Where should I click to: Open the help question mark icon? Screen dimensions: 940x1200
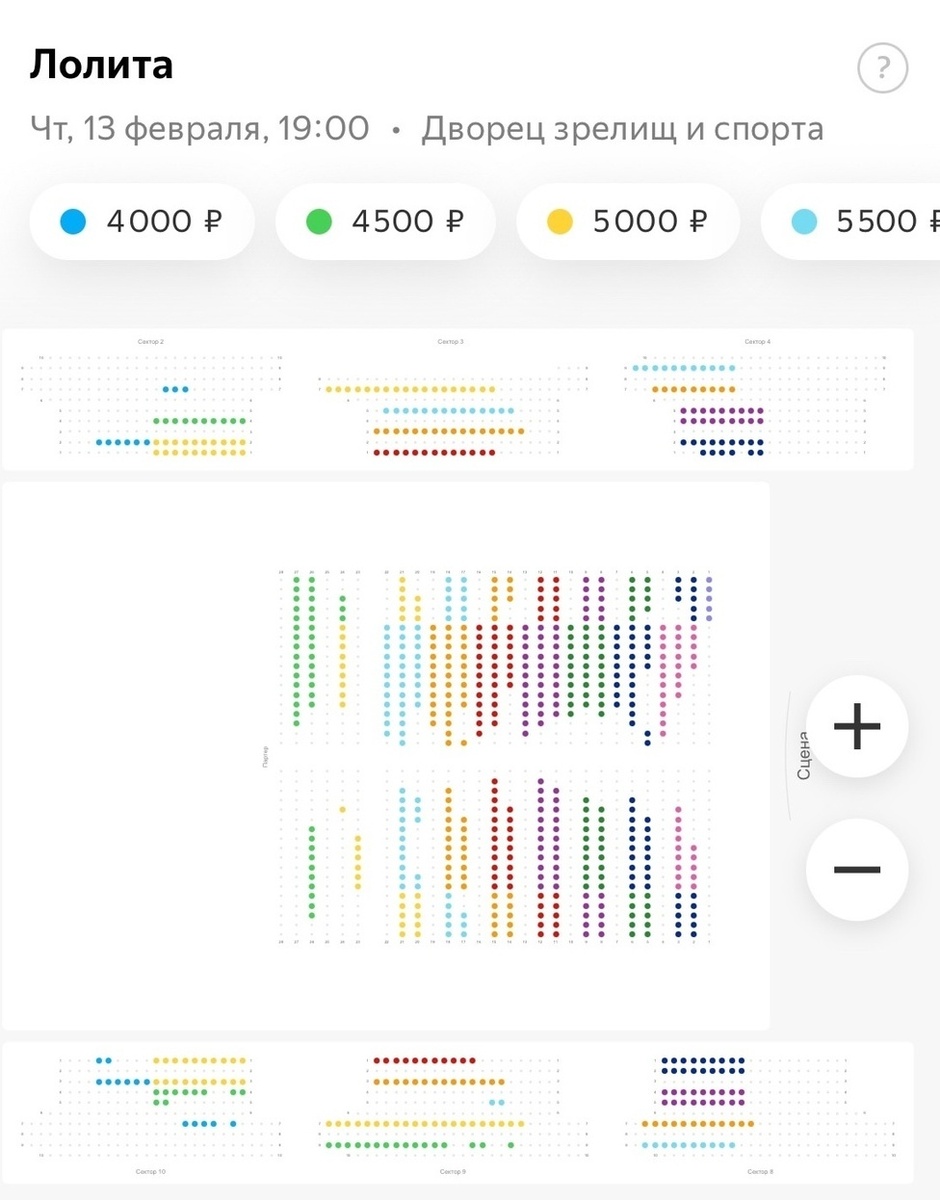pyautogui.click(x=882, y=68)
